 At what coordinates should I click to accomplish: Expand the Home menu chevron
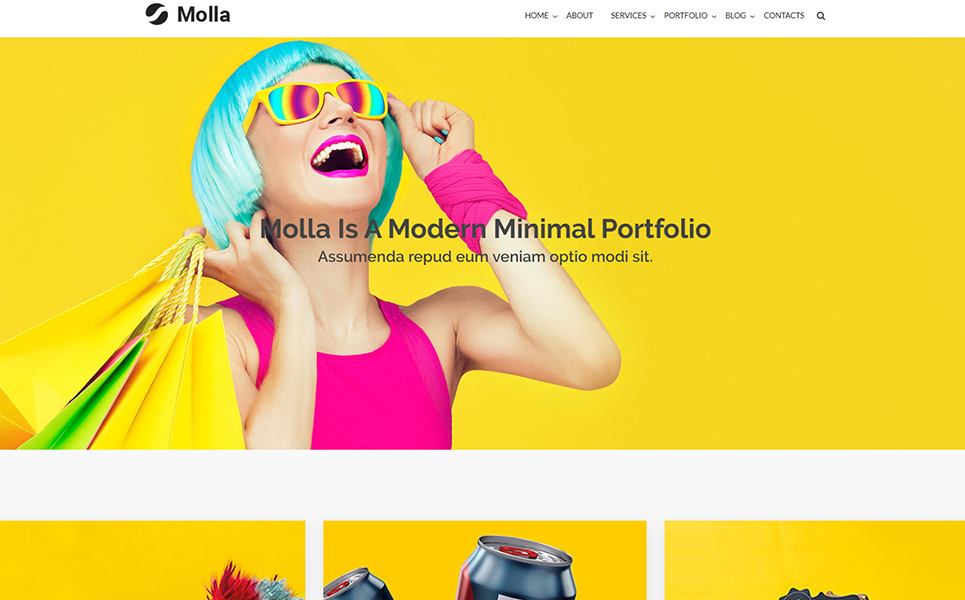pos(555,17)
